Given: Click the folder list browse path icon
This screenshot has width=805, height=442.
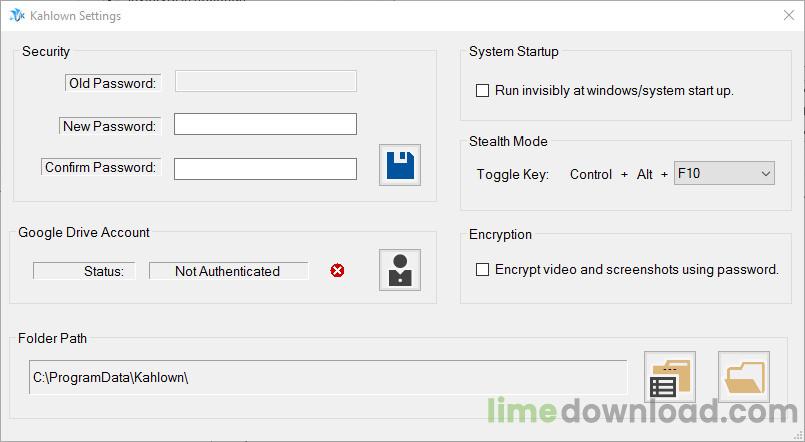Looking at the screenshot, I should [x=669, y=377].
